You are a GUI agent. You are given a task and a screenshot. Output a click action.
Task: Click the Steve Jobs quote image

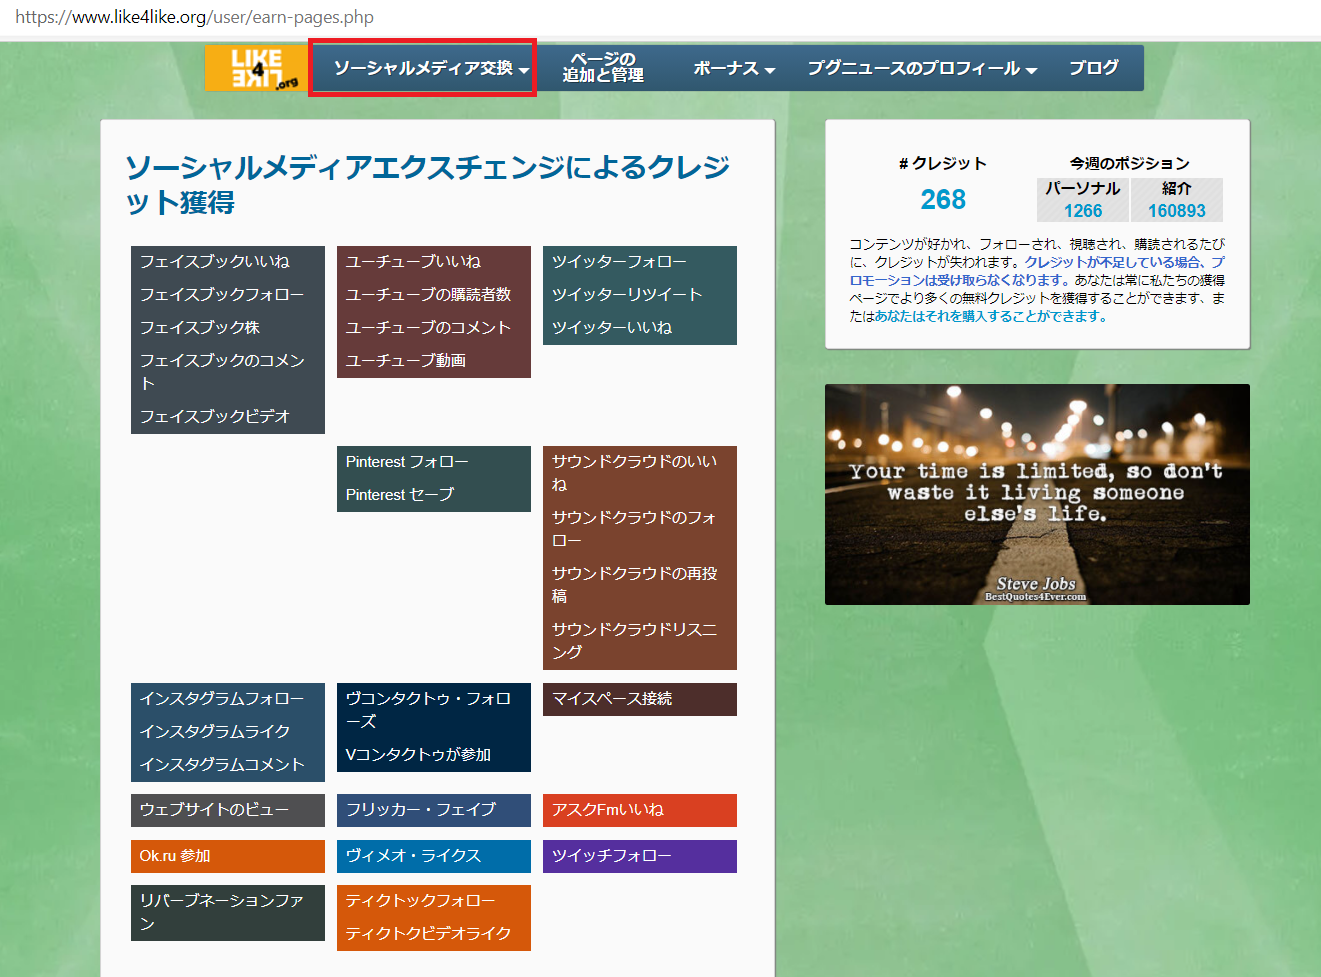(x=1037, y=494)
